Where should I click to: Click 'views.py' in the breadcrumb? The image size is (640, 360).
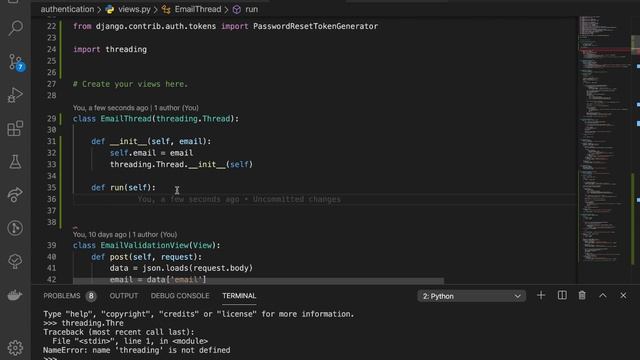pyautogui.click(x=134, y=9)
